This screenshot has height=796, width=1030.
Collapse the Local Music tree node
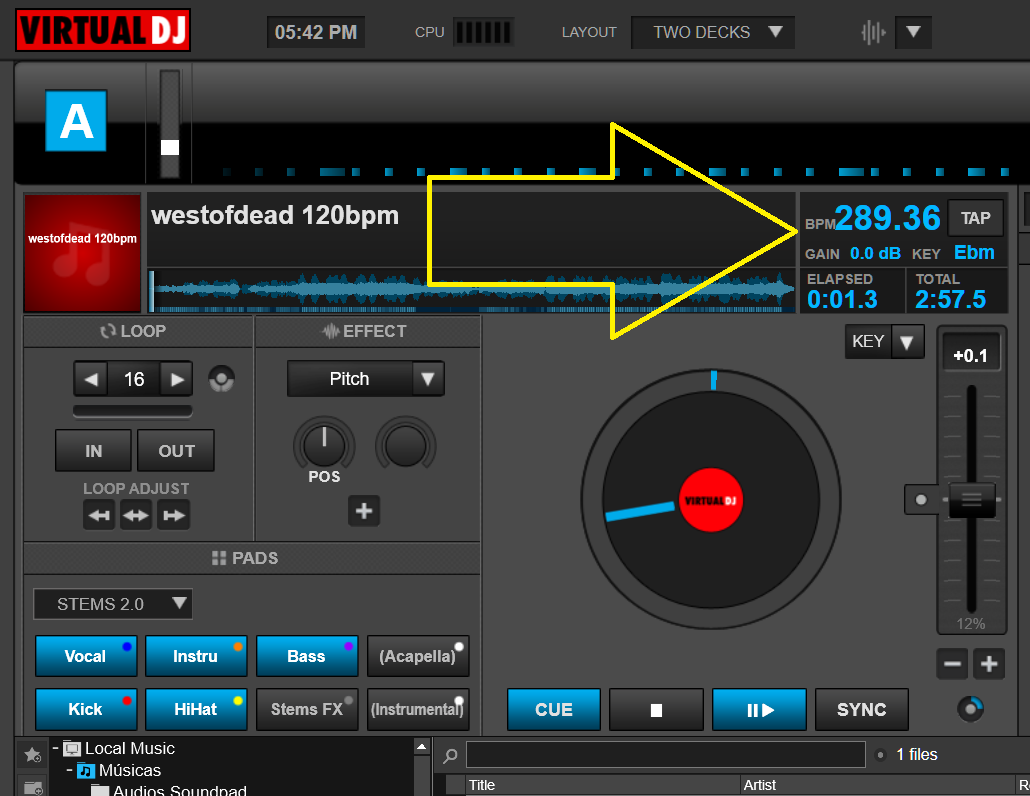[56, 747]
